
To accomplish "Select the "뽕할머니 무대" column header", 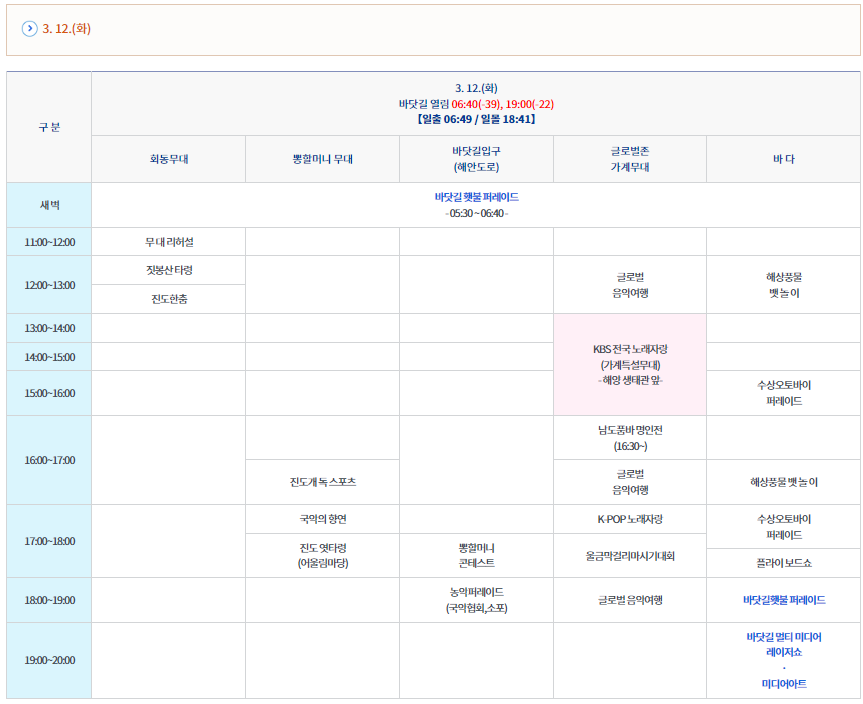I will [323, 159].
